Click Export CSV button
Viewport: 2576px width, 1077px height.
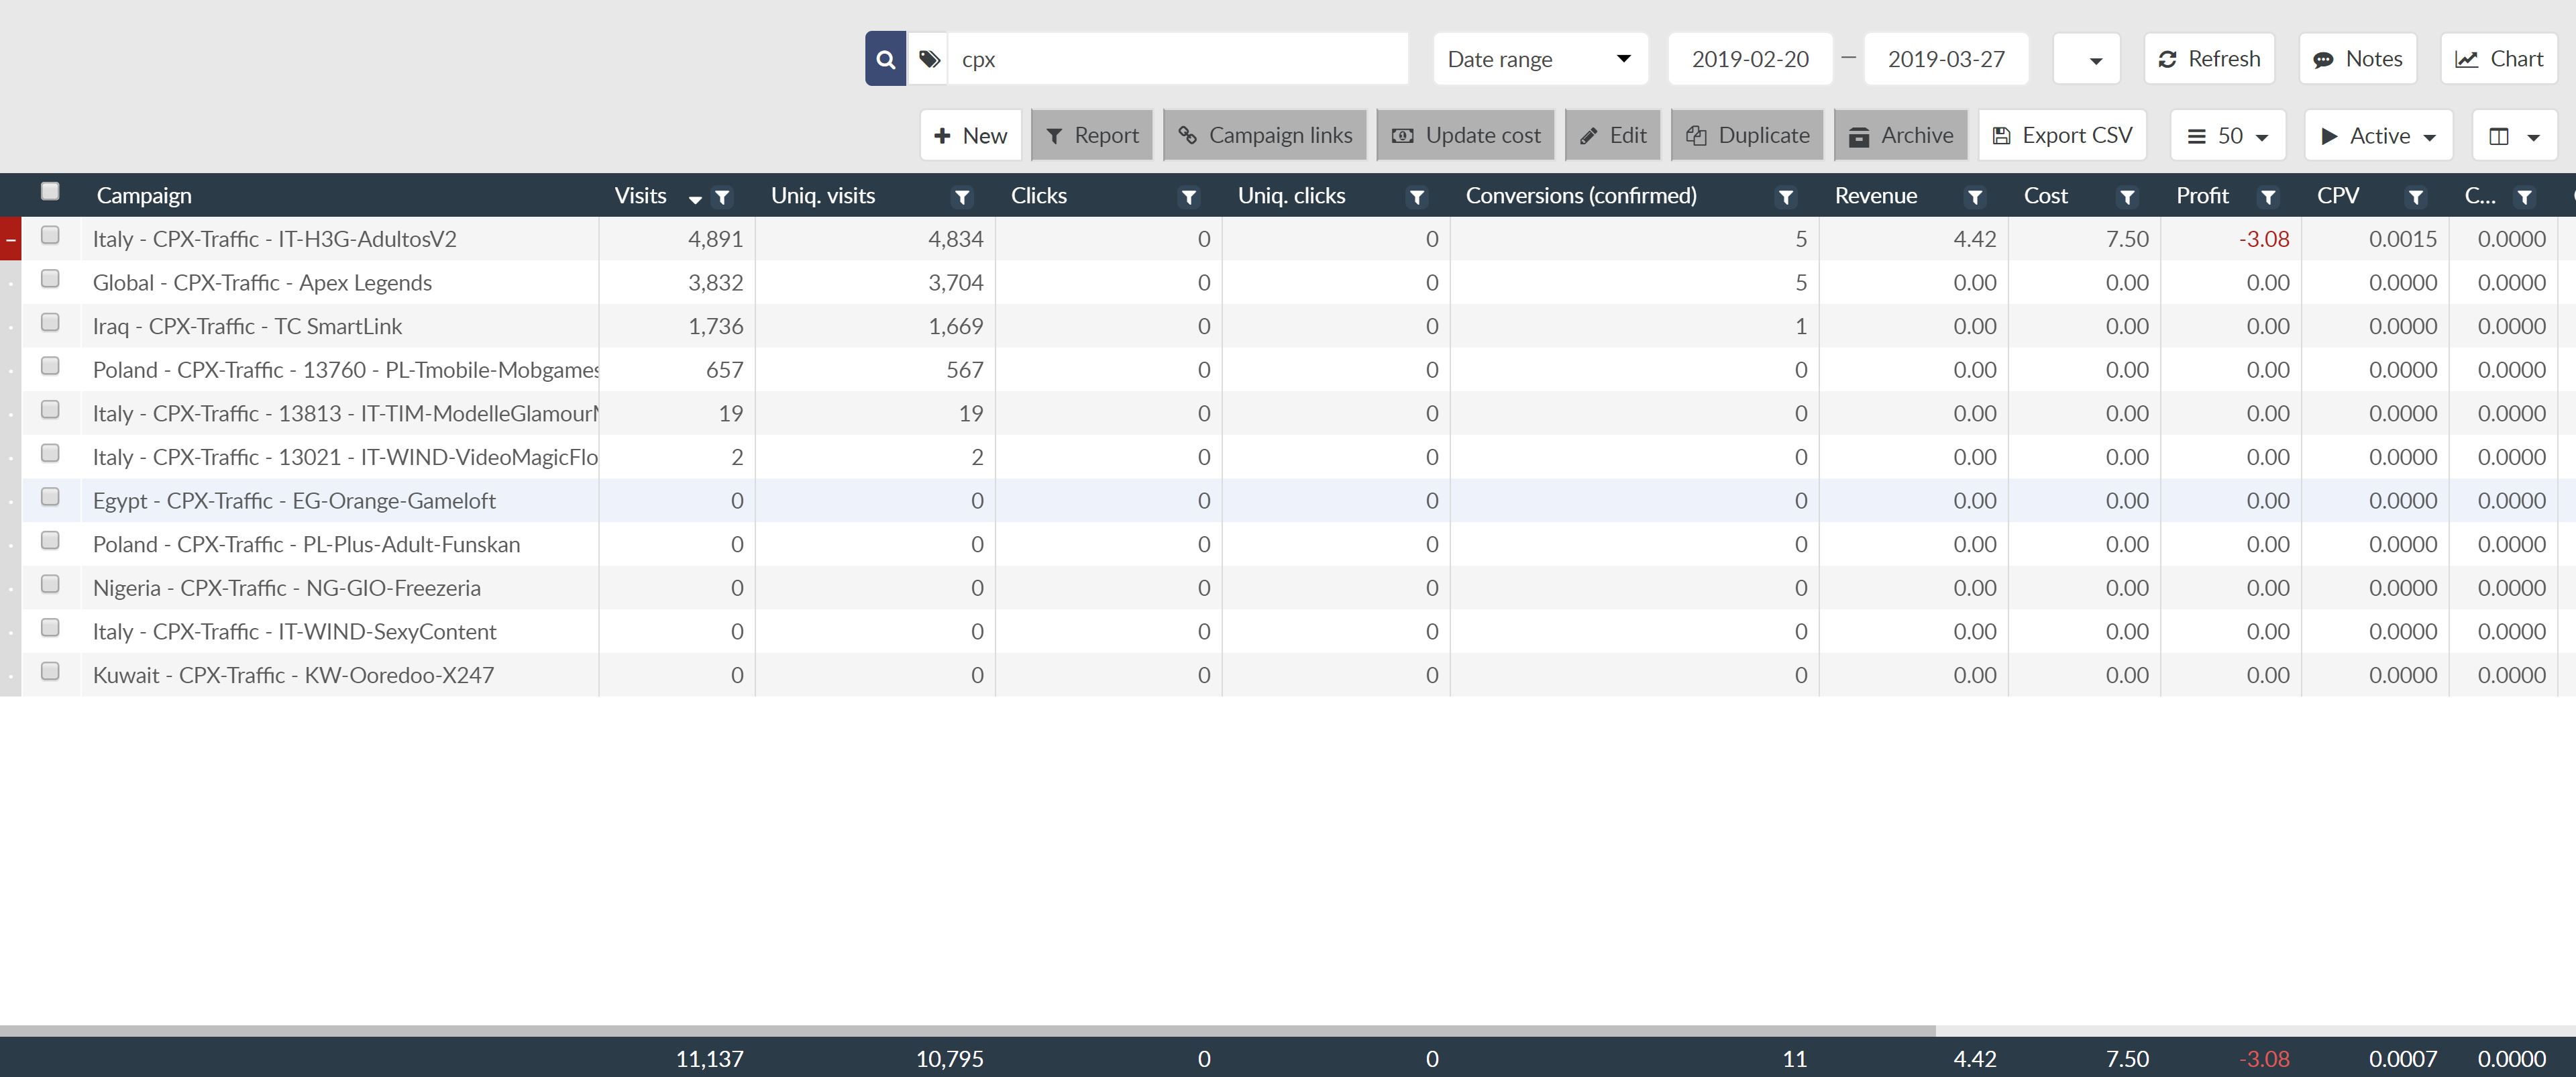2062,136
